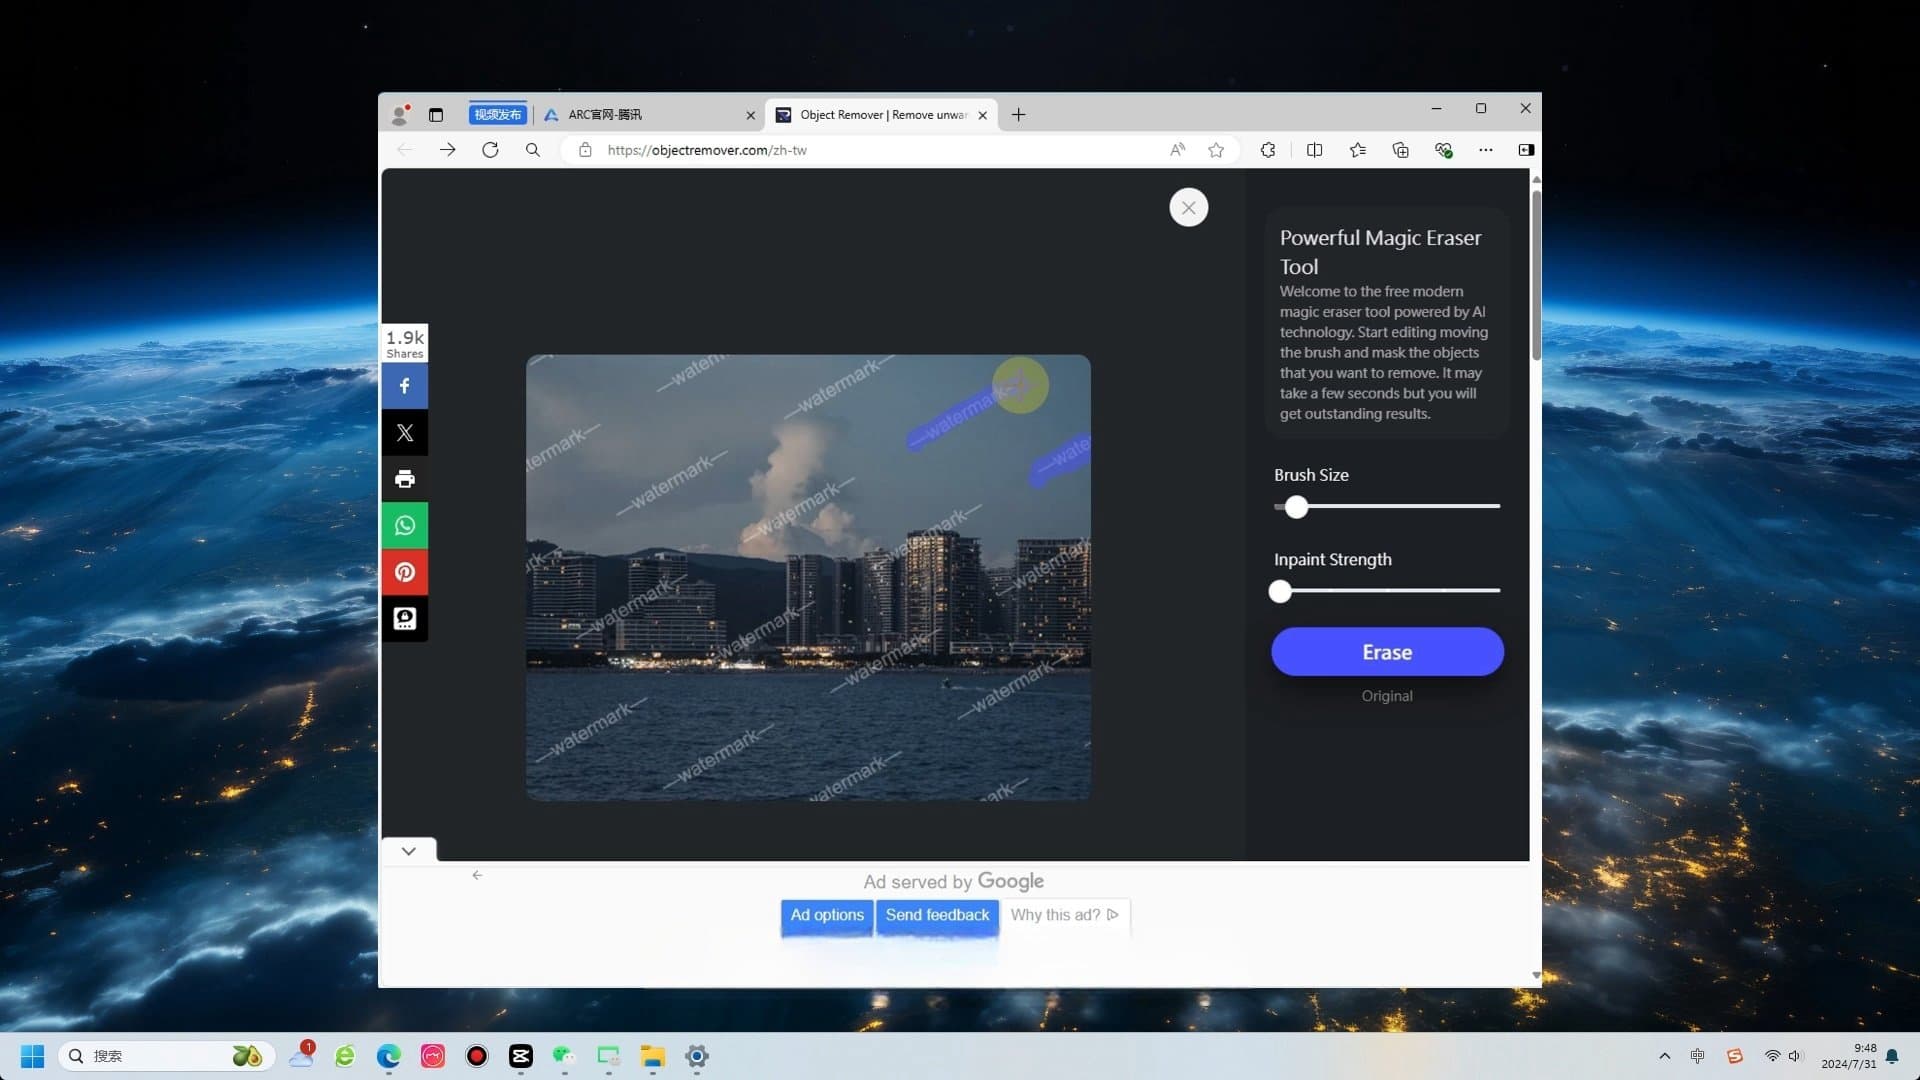This screenshot has width=1920, height=1080.
Task: Show hidden system tray icons
Action: tap(1664, 1056)
